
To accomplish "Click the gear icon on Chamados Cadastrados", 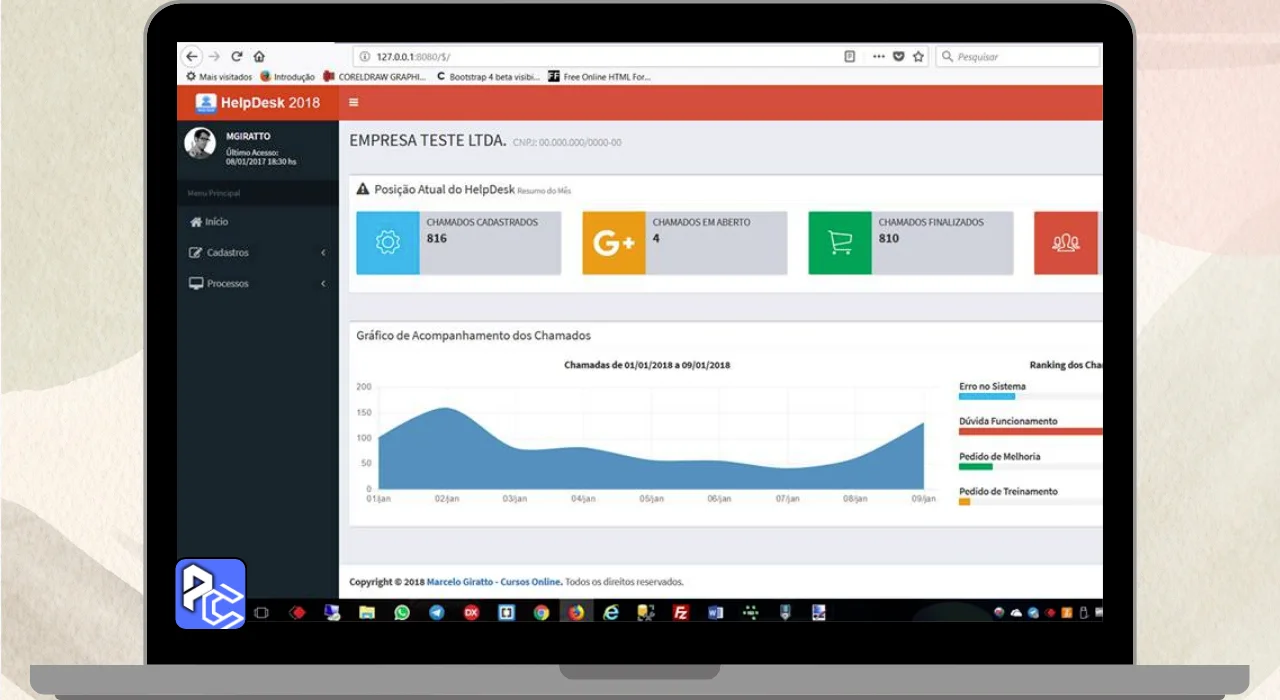I will [388, 243].
